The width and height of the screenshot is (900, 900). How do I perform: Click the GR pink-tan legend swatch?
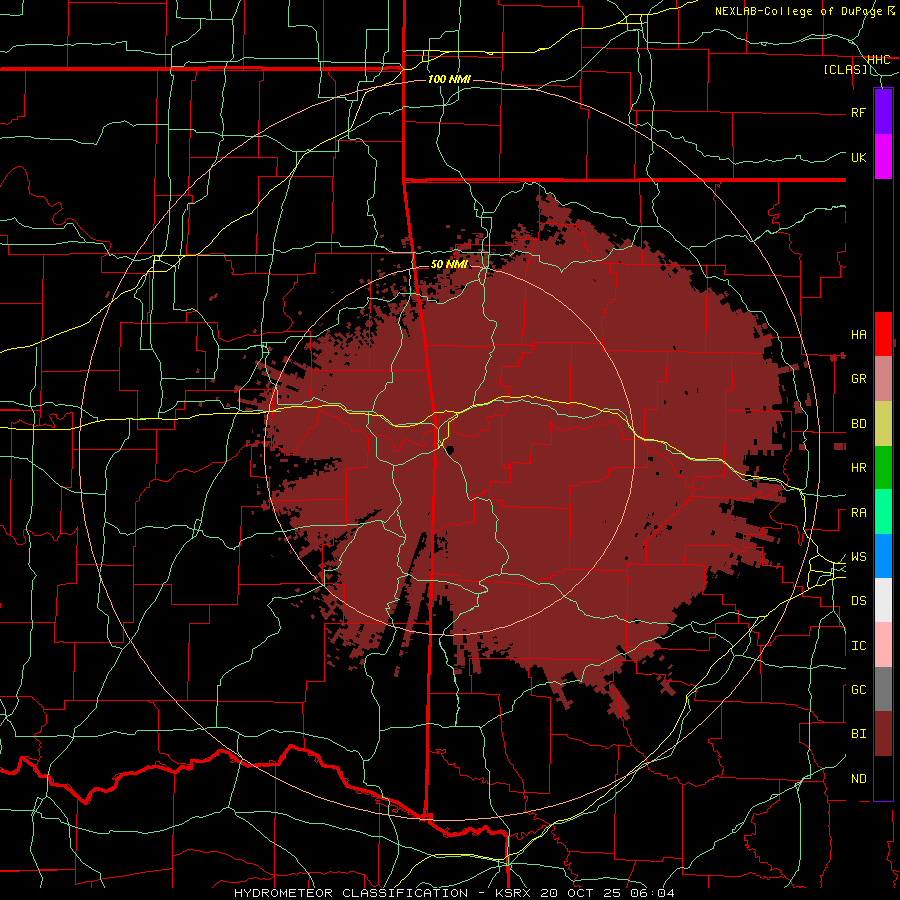(x=883, y=378)
